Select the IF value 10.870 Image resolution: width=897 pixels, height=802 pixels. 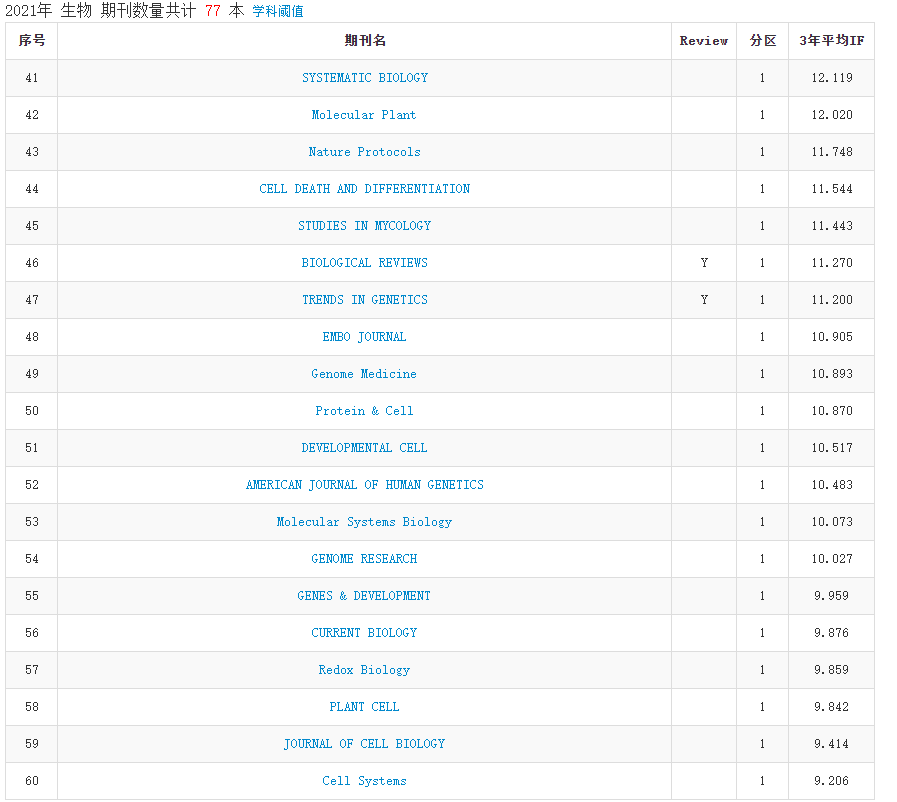[x=832, y=411]
